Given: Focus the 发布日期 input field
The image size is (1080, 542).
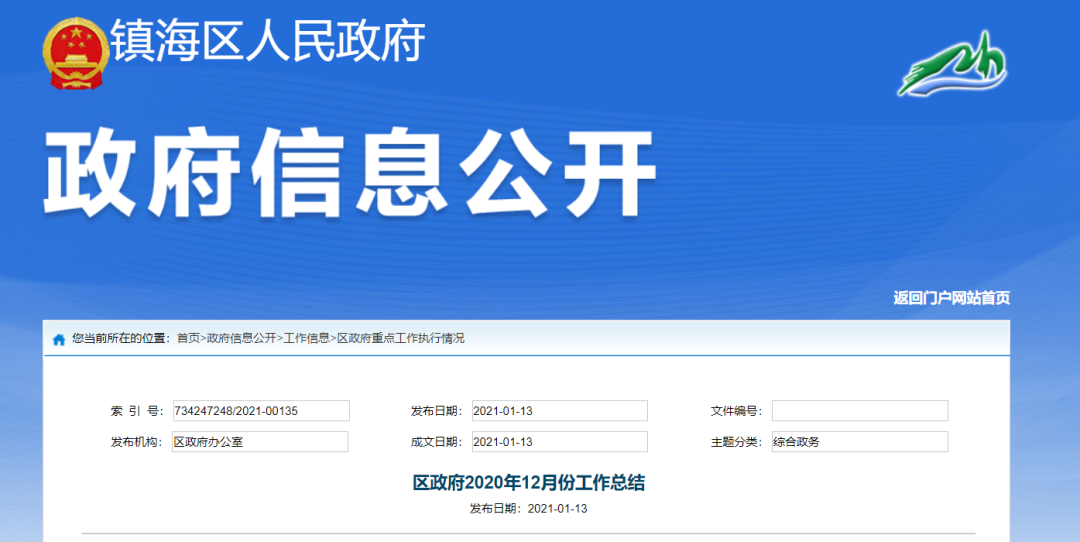Looking at the screenshot, I should [x=559, y=411].
